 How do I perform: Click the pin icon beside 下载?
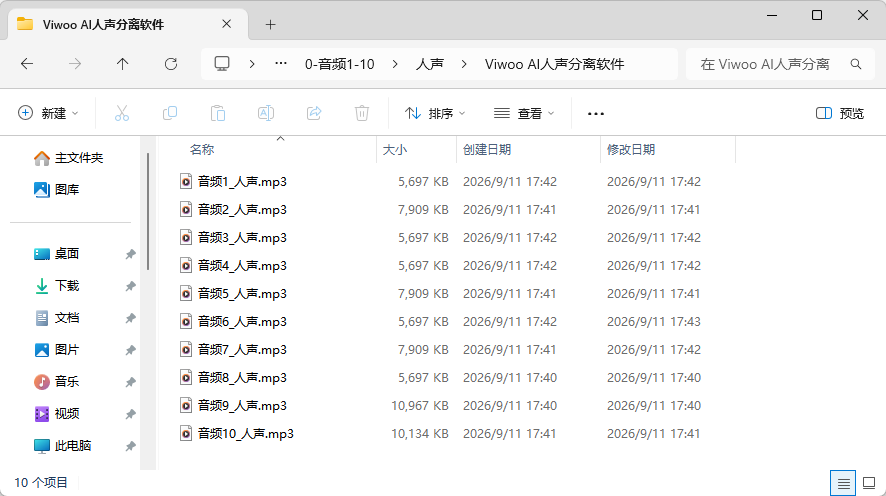point(131,286)
